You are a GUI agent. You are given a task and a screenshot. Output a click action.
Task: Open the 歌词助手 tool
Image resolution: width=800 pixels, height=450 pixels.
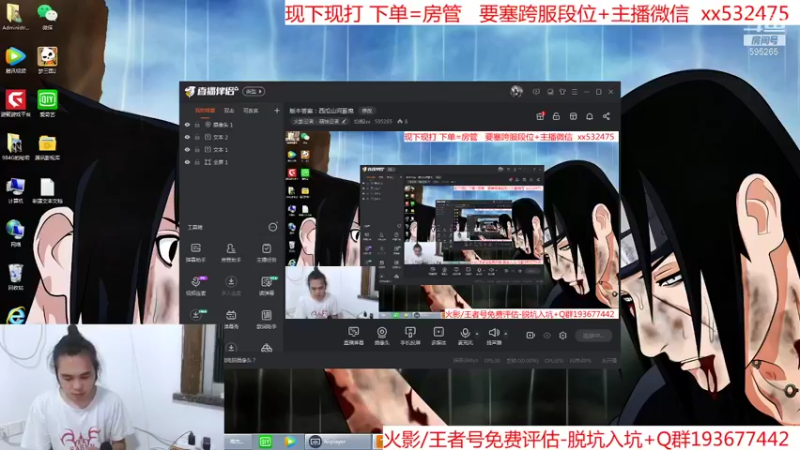(266, 319)
